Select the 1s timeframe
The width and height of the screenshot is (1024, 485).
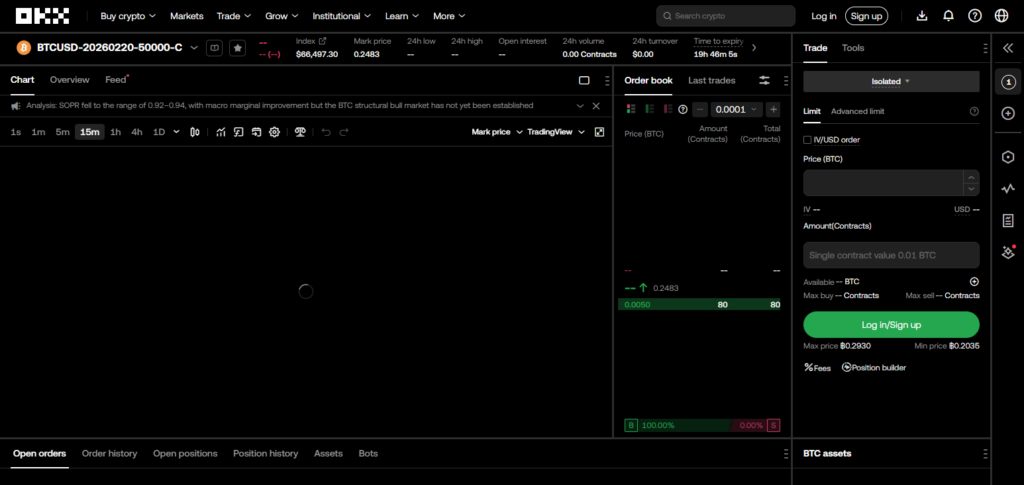[x=16, y=132]
